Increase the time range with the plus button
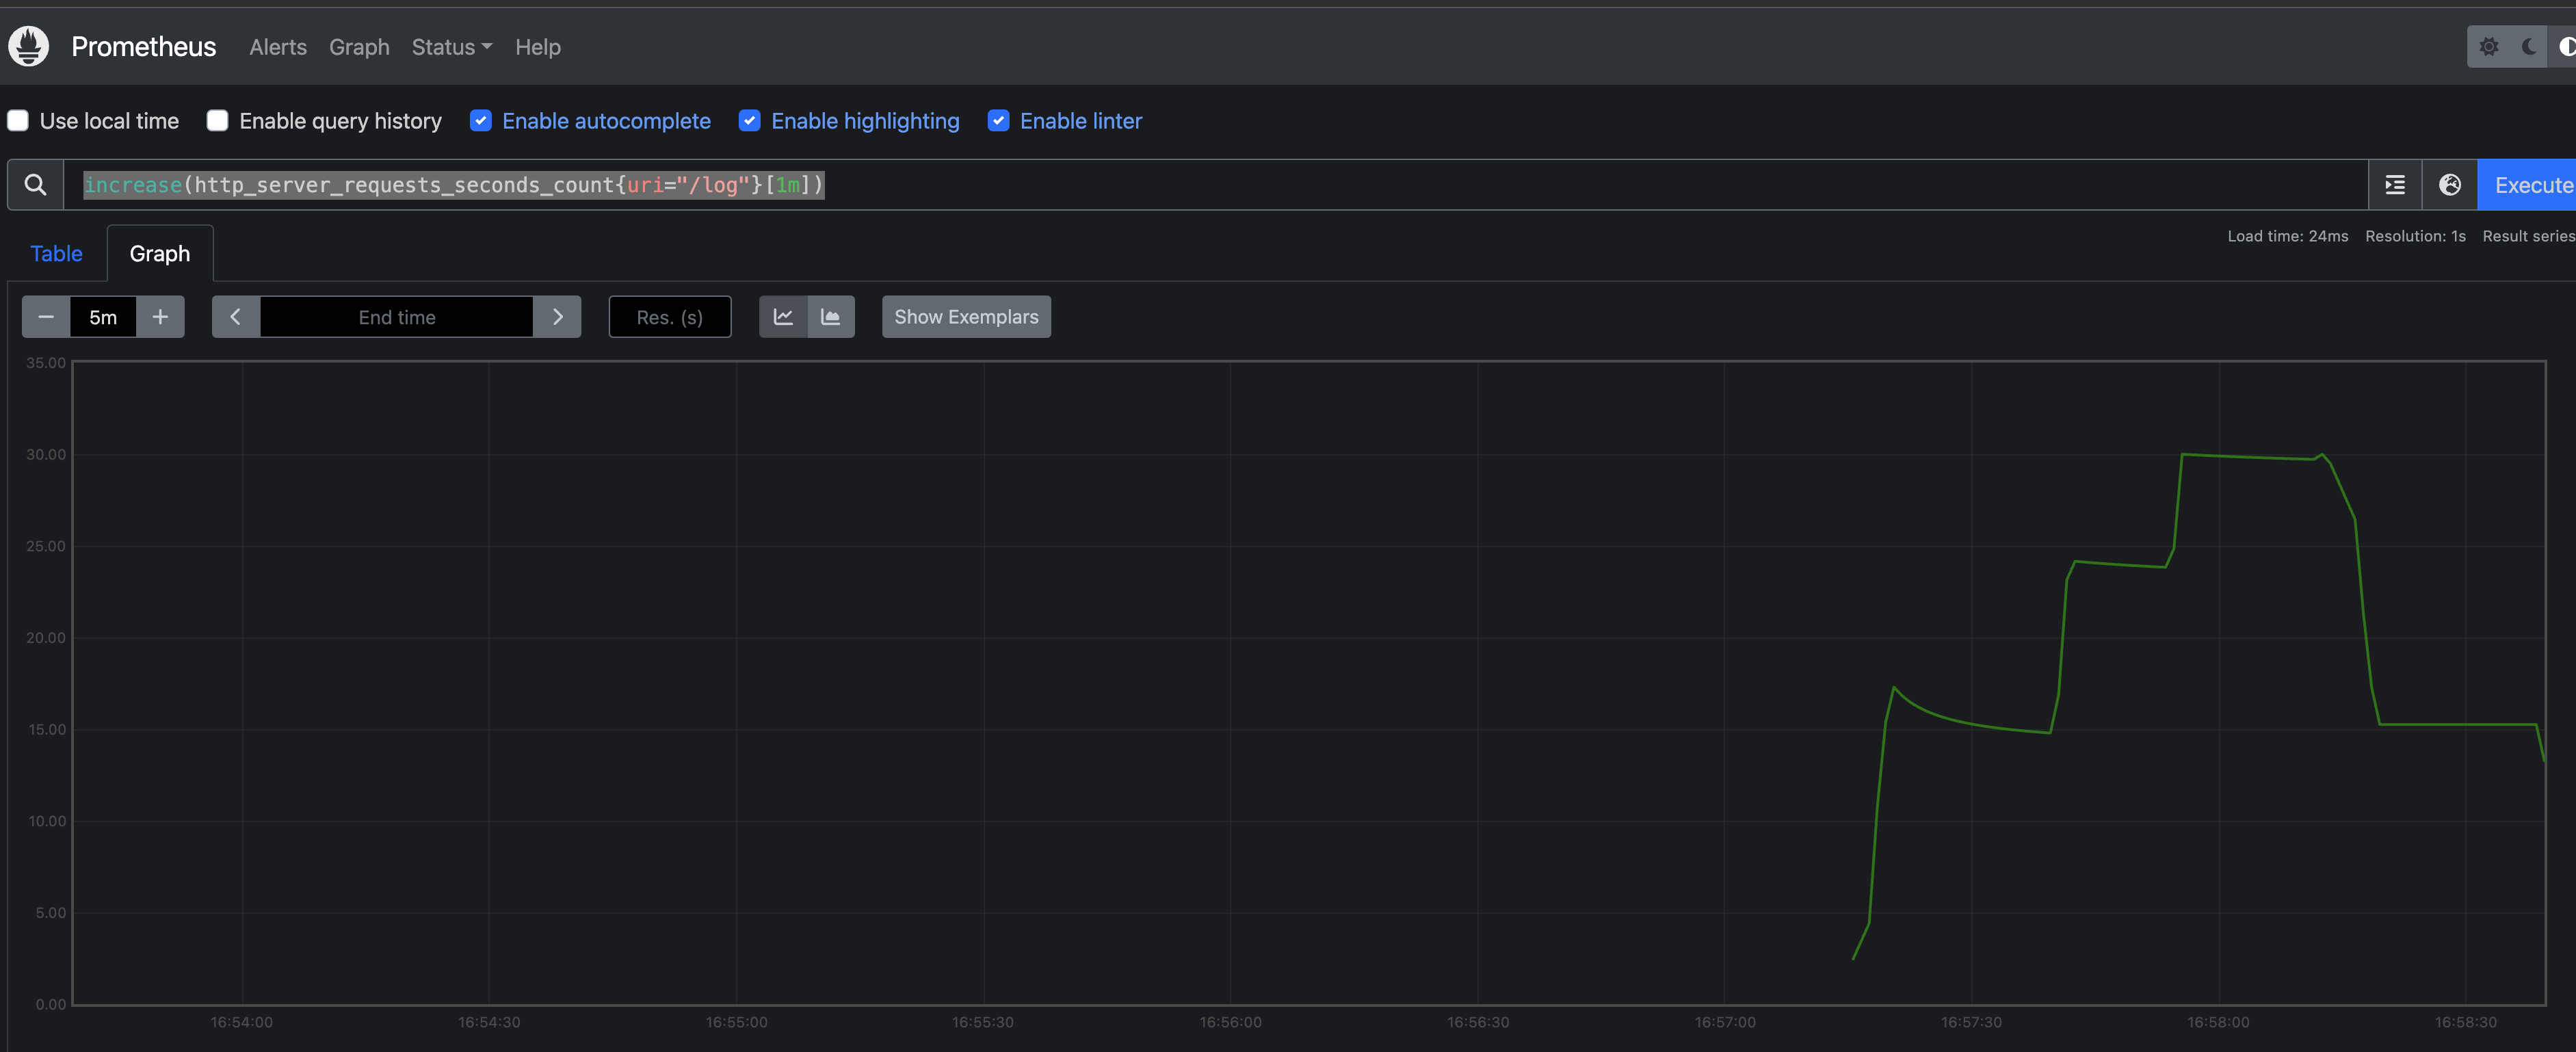This screenshot has width=2576, height=1052. (160, 317)
